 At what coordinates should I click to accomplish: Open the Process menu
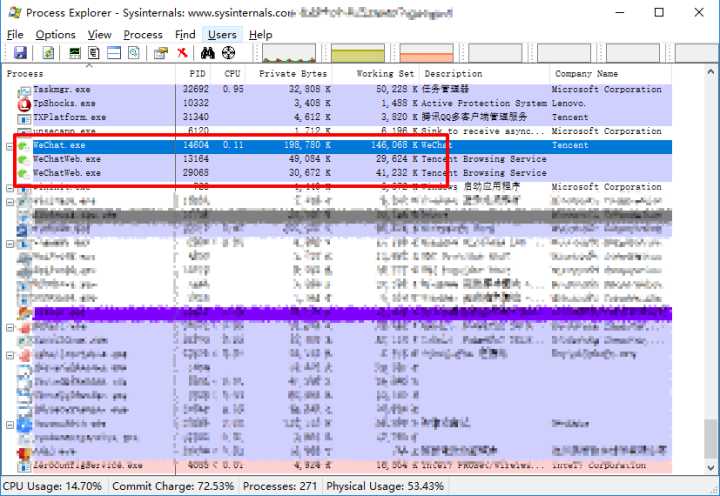(x=143, y=35)
